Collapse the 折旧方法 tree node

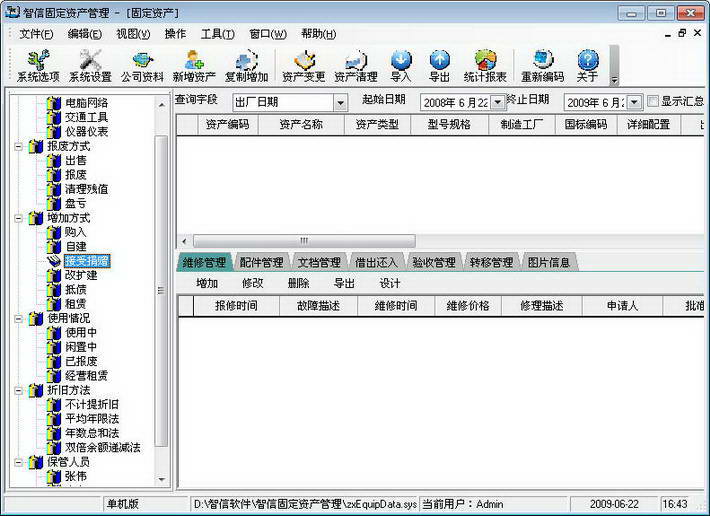click(19, 390)
